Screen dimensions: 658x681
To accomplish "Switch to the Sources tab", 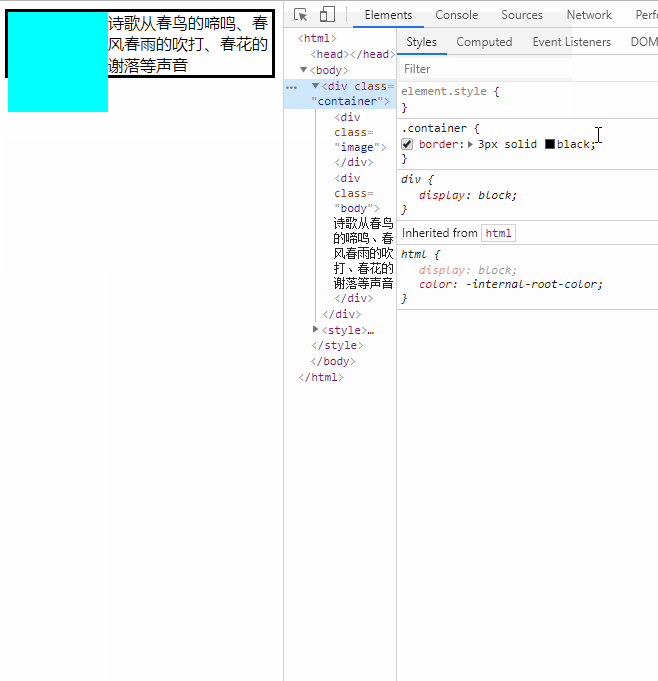I will (522, 15).
